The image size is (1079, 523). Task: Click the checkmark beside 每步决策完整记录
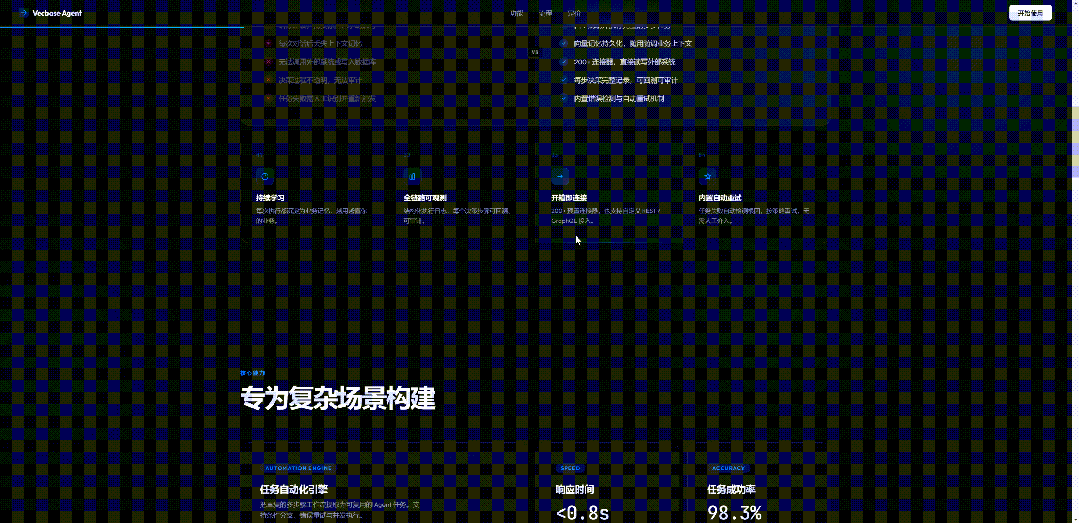click(564, 81)
